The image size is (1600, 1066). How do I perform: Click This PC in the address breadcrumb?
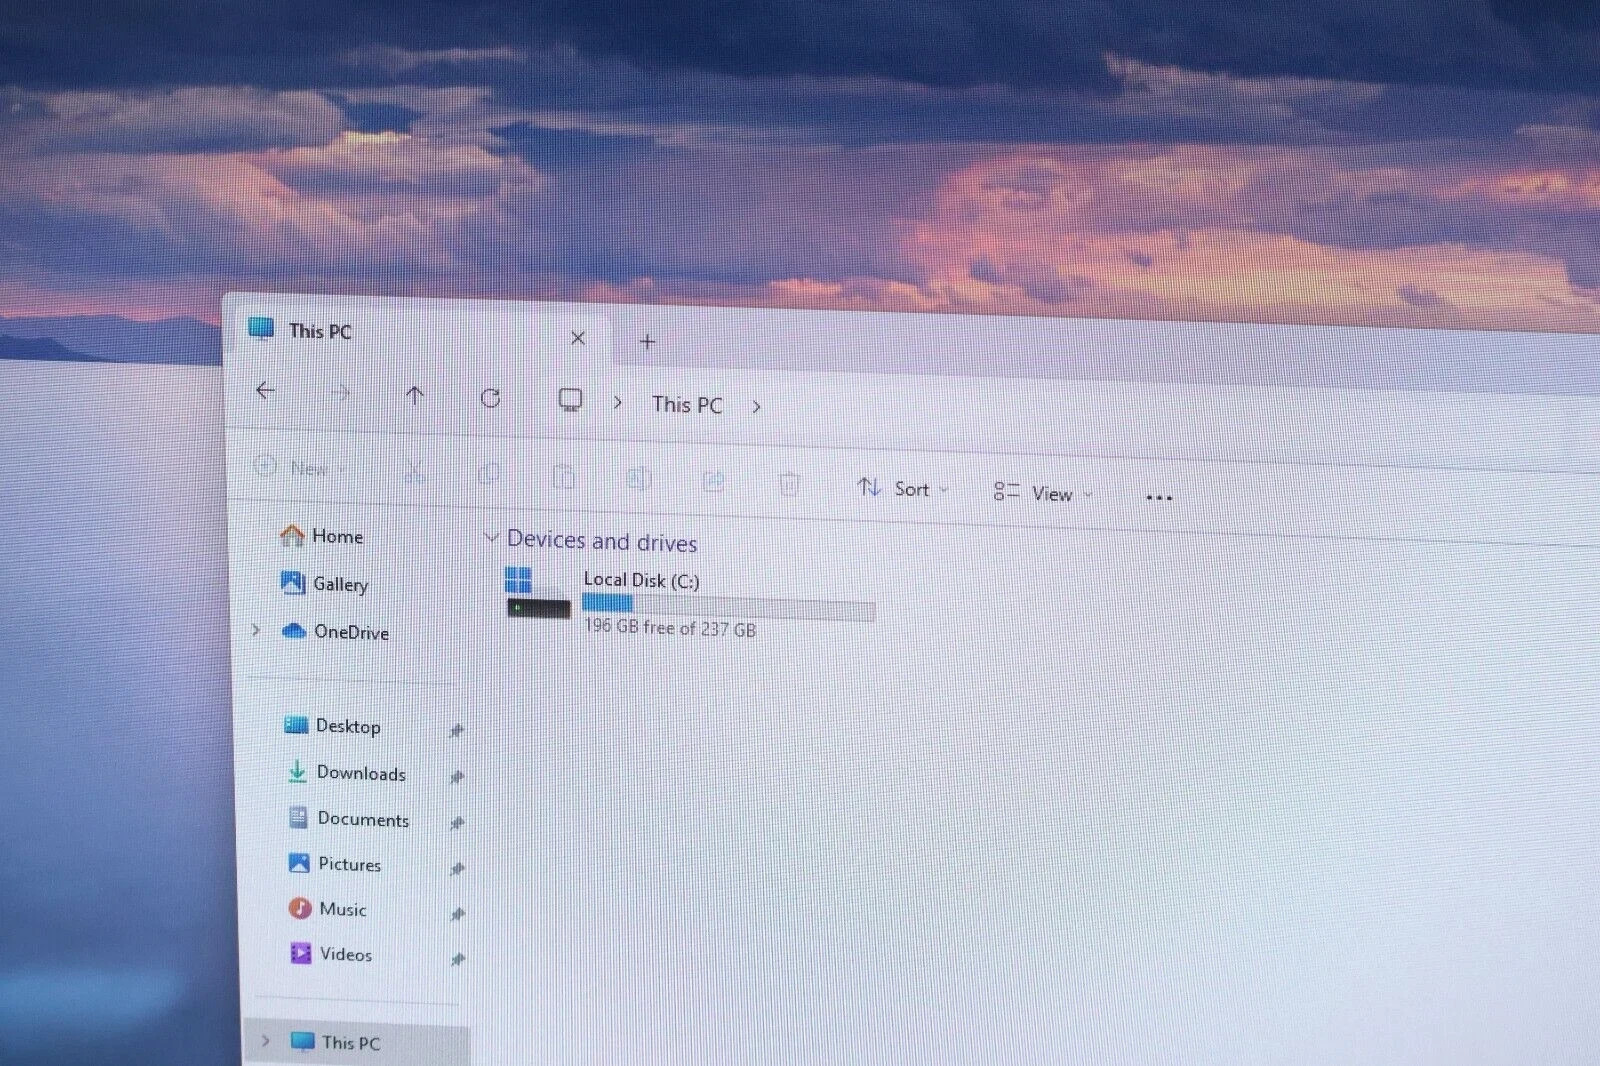[687, 404]
